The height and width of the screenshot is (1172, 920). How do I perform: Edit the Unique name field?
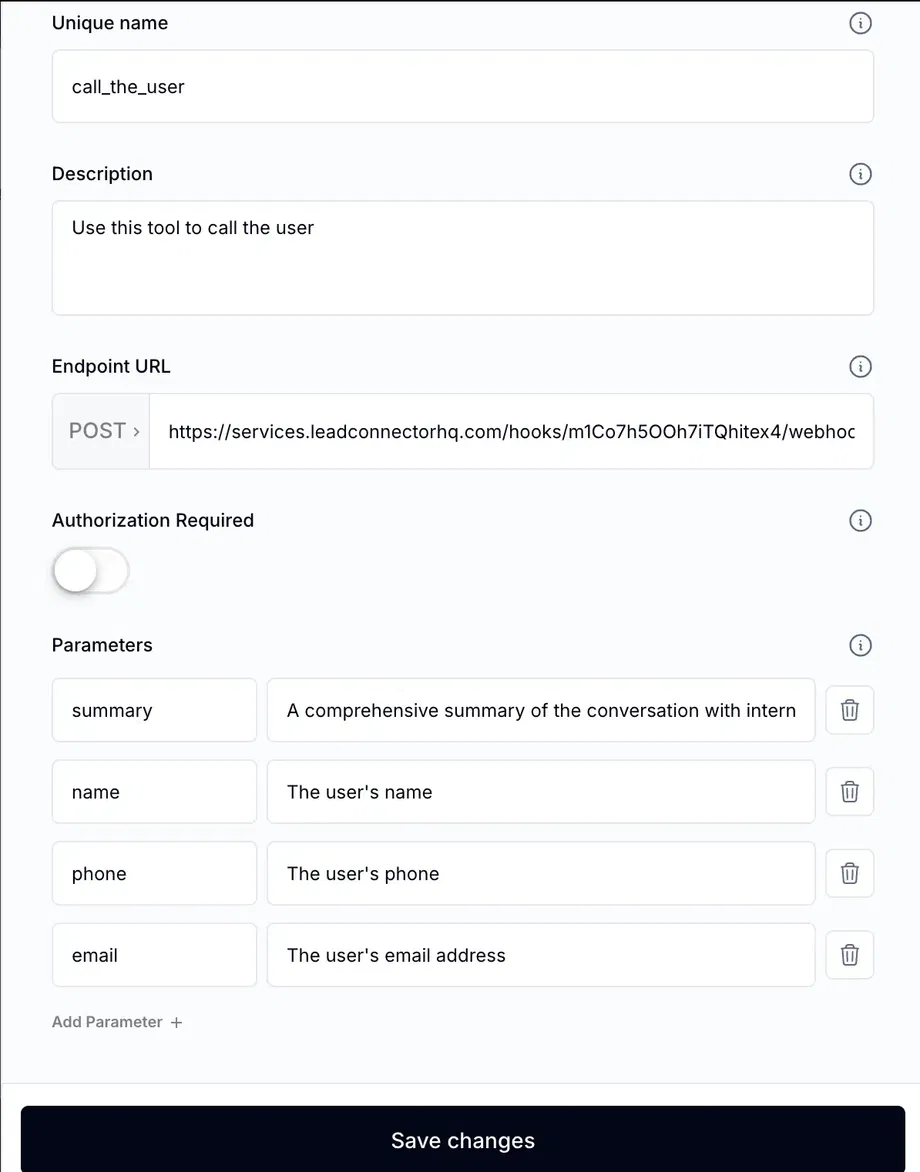point(462,87)
